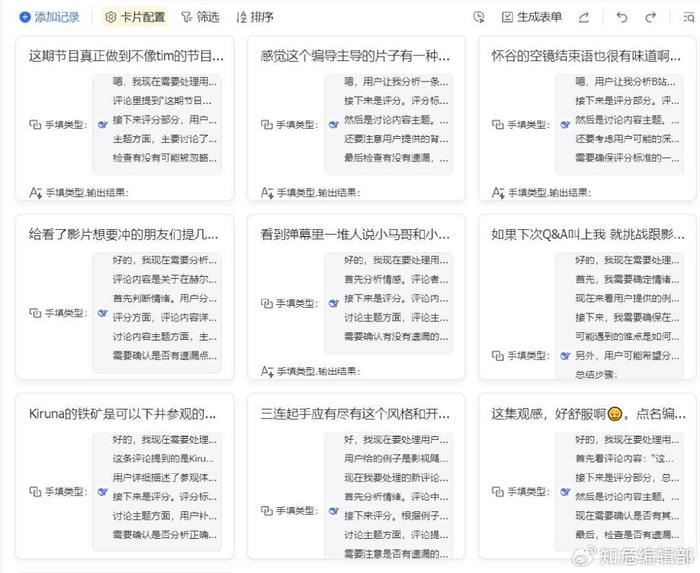Viewport: 700px width, 573px height.
Task: Open the search records icon
Action: click(x=689, y=17)
